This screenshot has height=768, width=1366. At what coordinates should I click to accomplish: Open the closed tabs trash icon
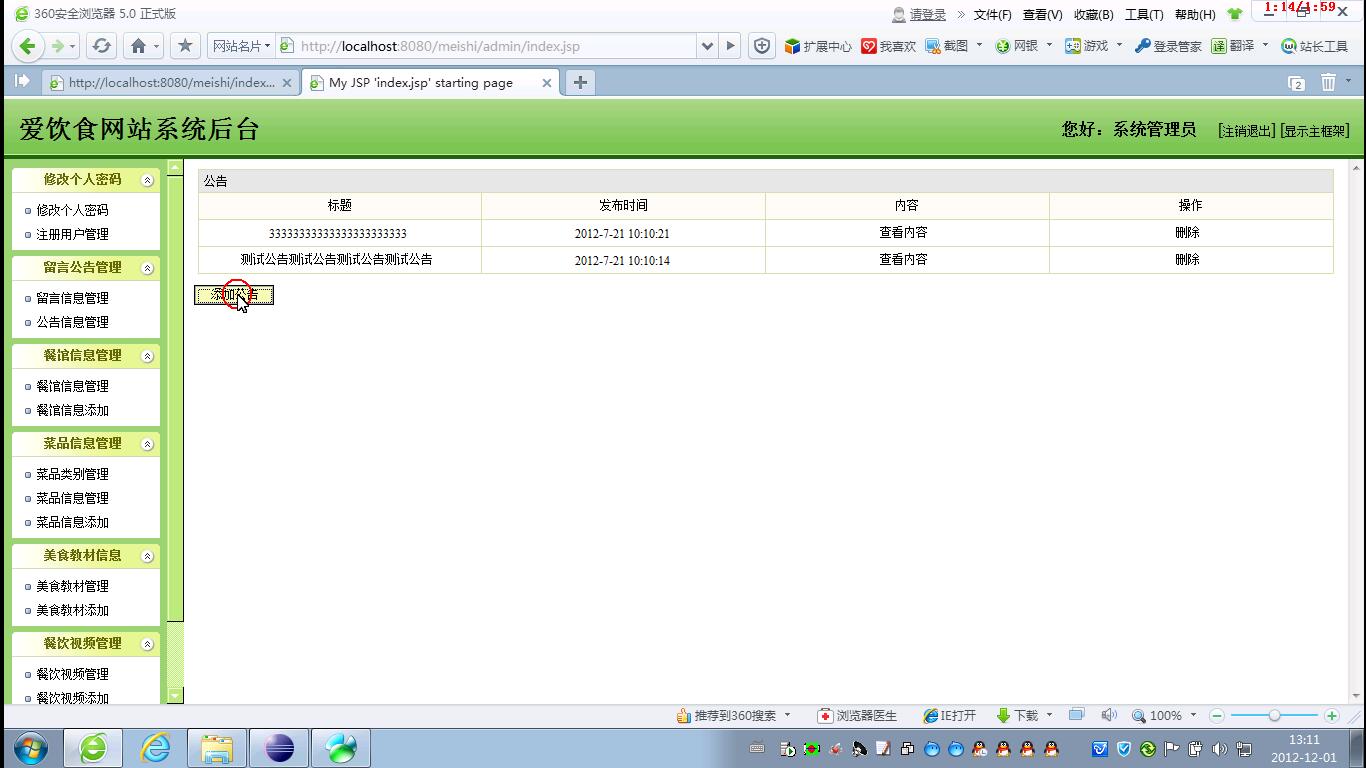(1328, 83)
